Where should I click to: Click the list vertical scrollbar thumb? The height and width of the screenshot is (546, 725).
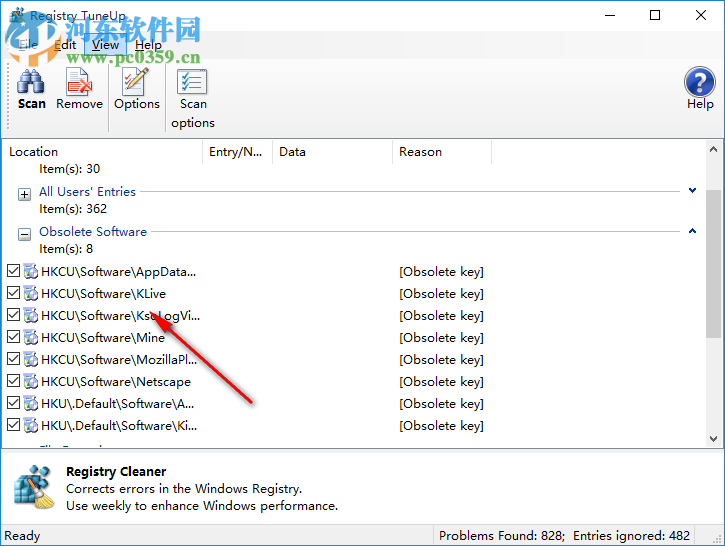(x=713, y=264)
